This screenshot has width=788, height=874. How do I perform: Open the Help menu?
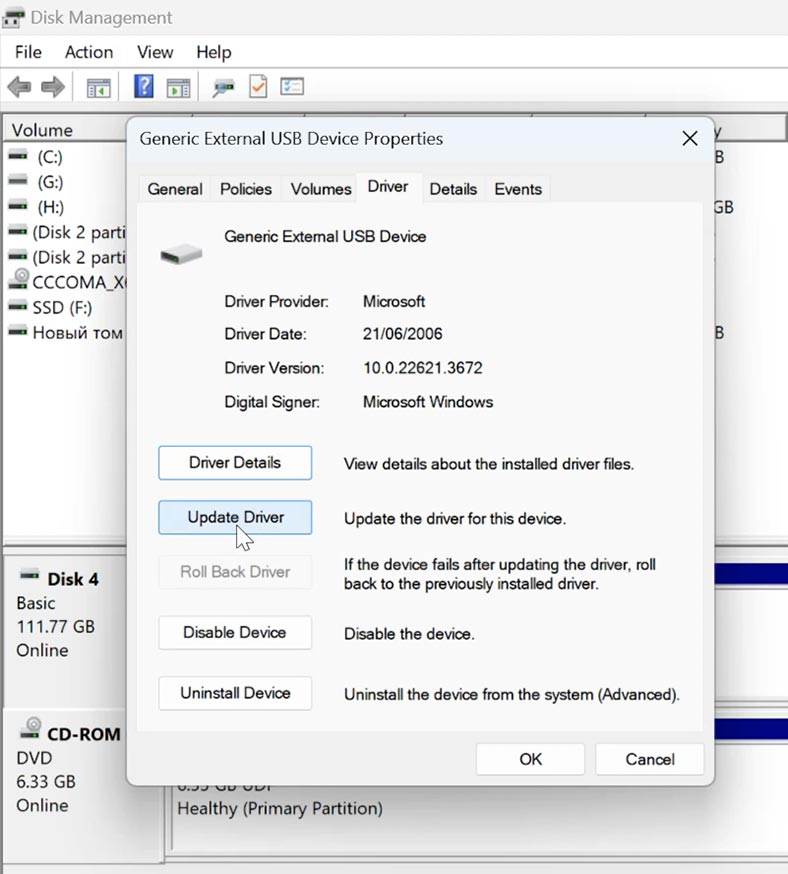pos(213,52)
